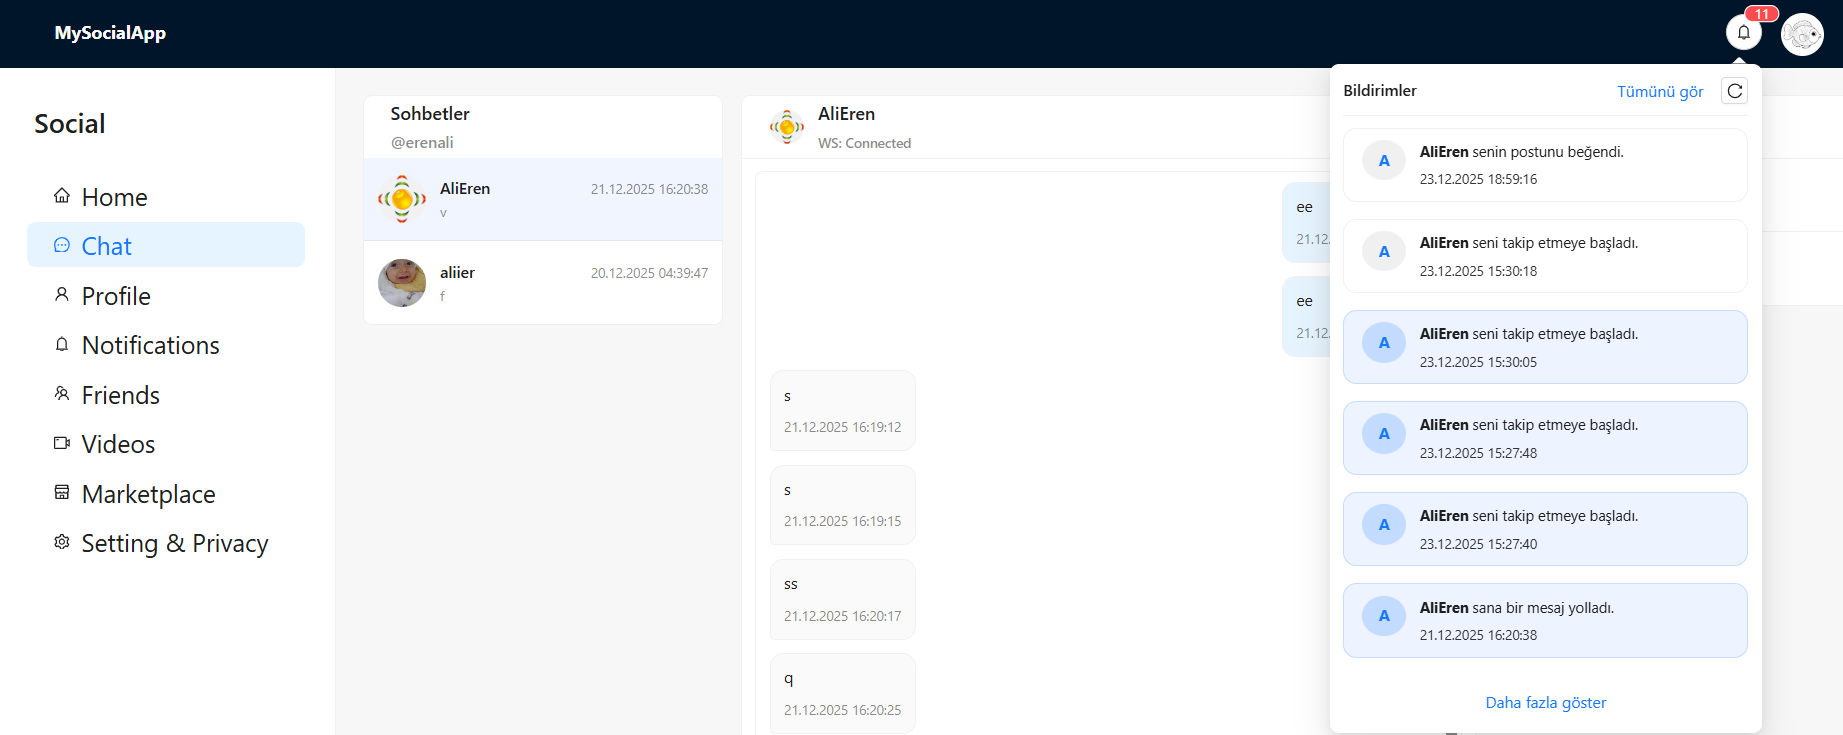Image resolution: width=1843 pixels, height=735 pixels.
Task: Click the message 'q' sent at 16:20:25
Action: point(843,693)
